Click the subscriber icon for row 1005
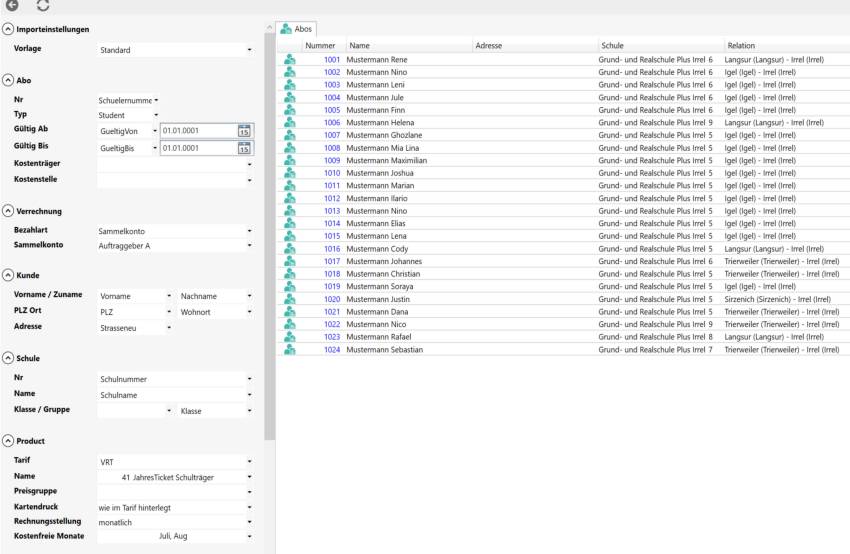The image size is (850, 554). 290,110
